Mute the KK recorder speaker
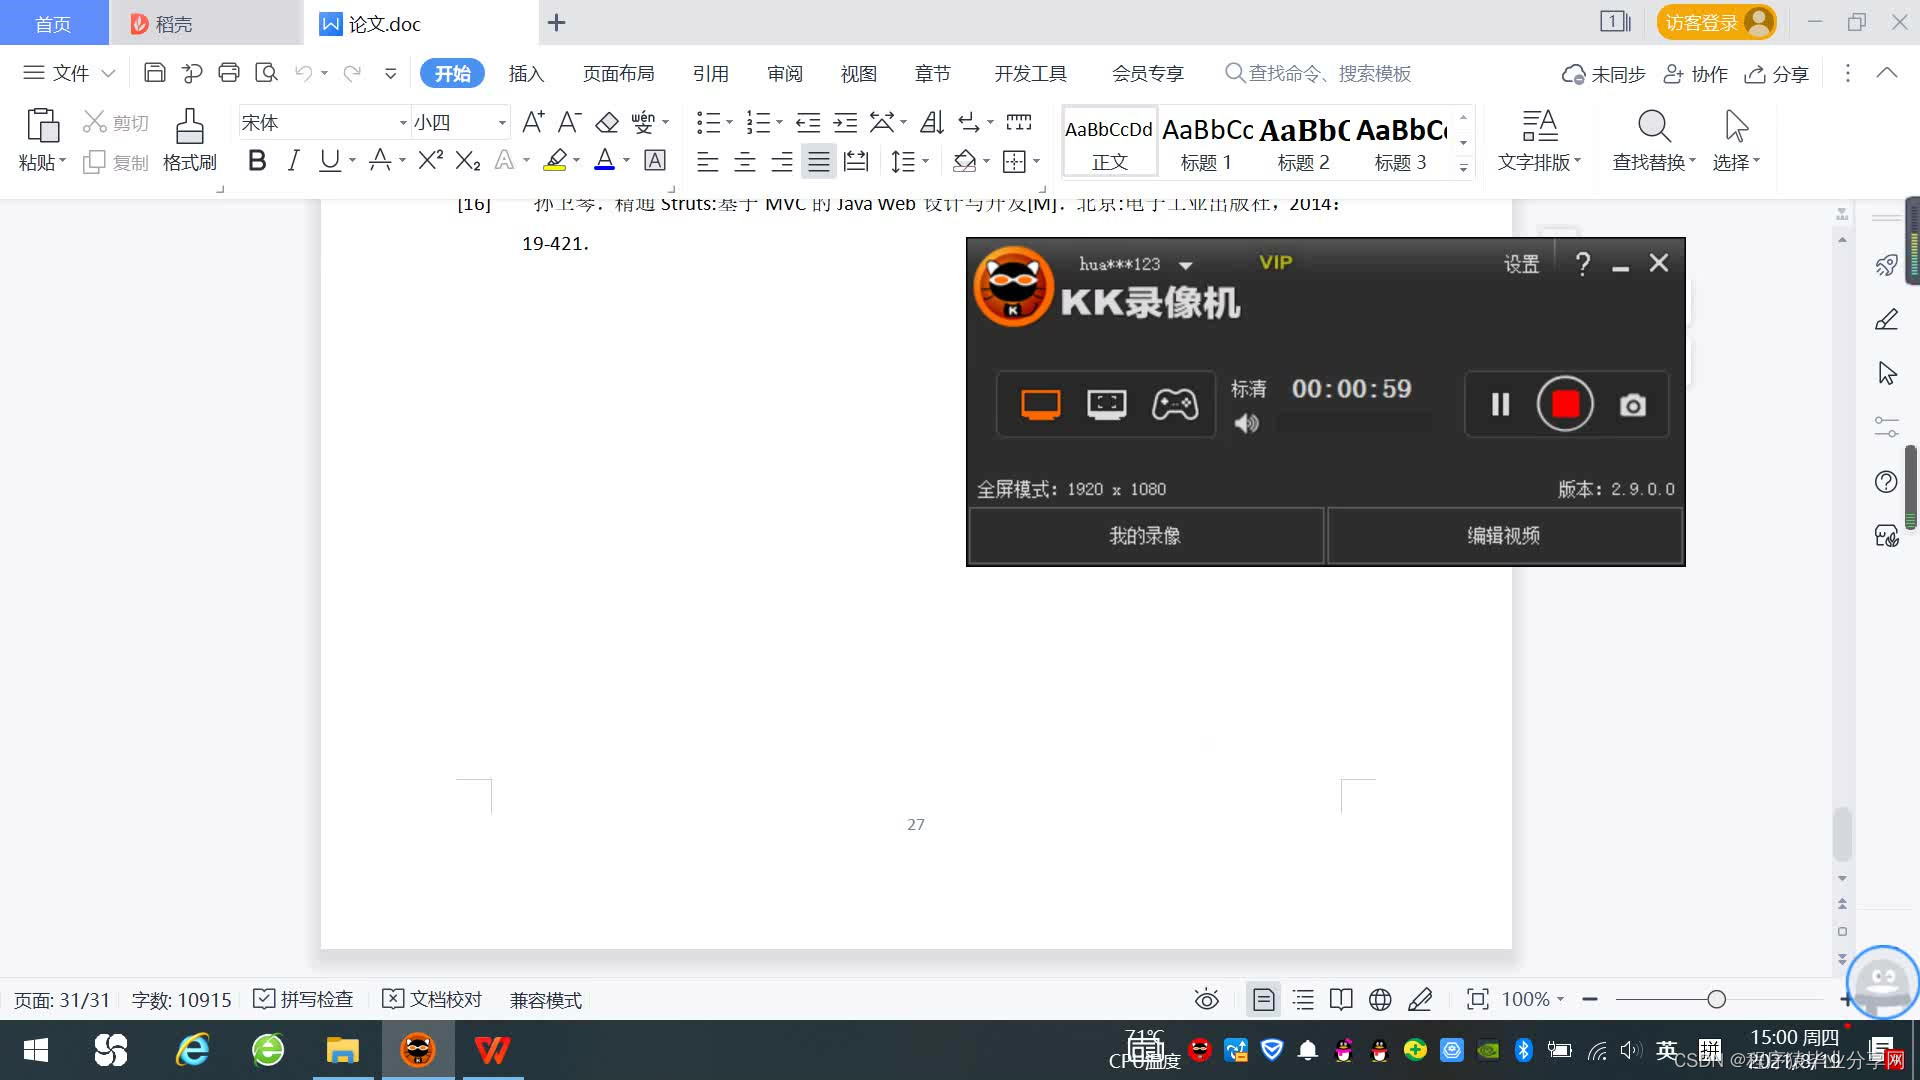 1246,423
